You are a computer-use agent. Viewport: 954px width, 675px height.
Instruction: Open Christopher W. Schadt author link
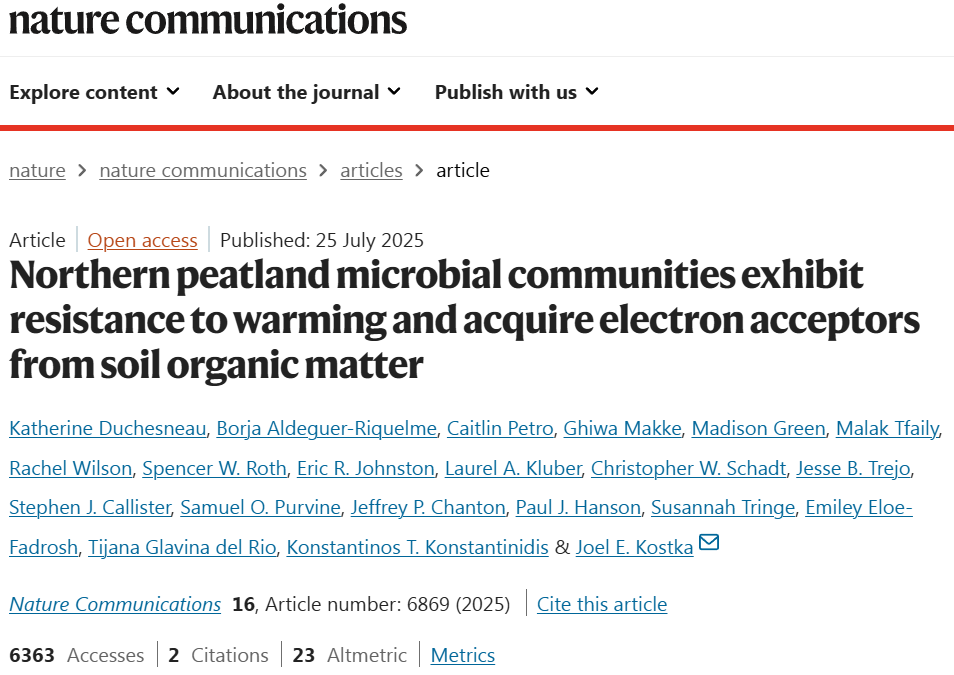(688, 468)
